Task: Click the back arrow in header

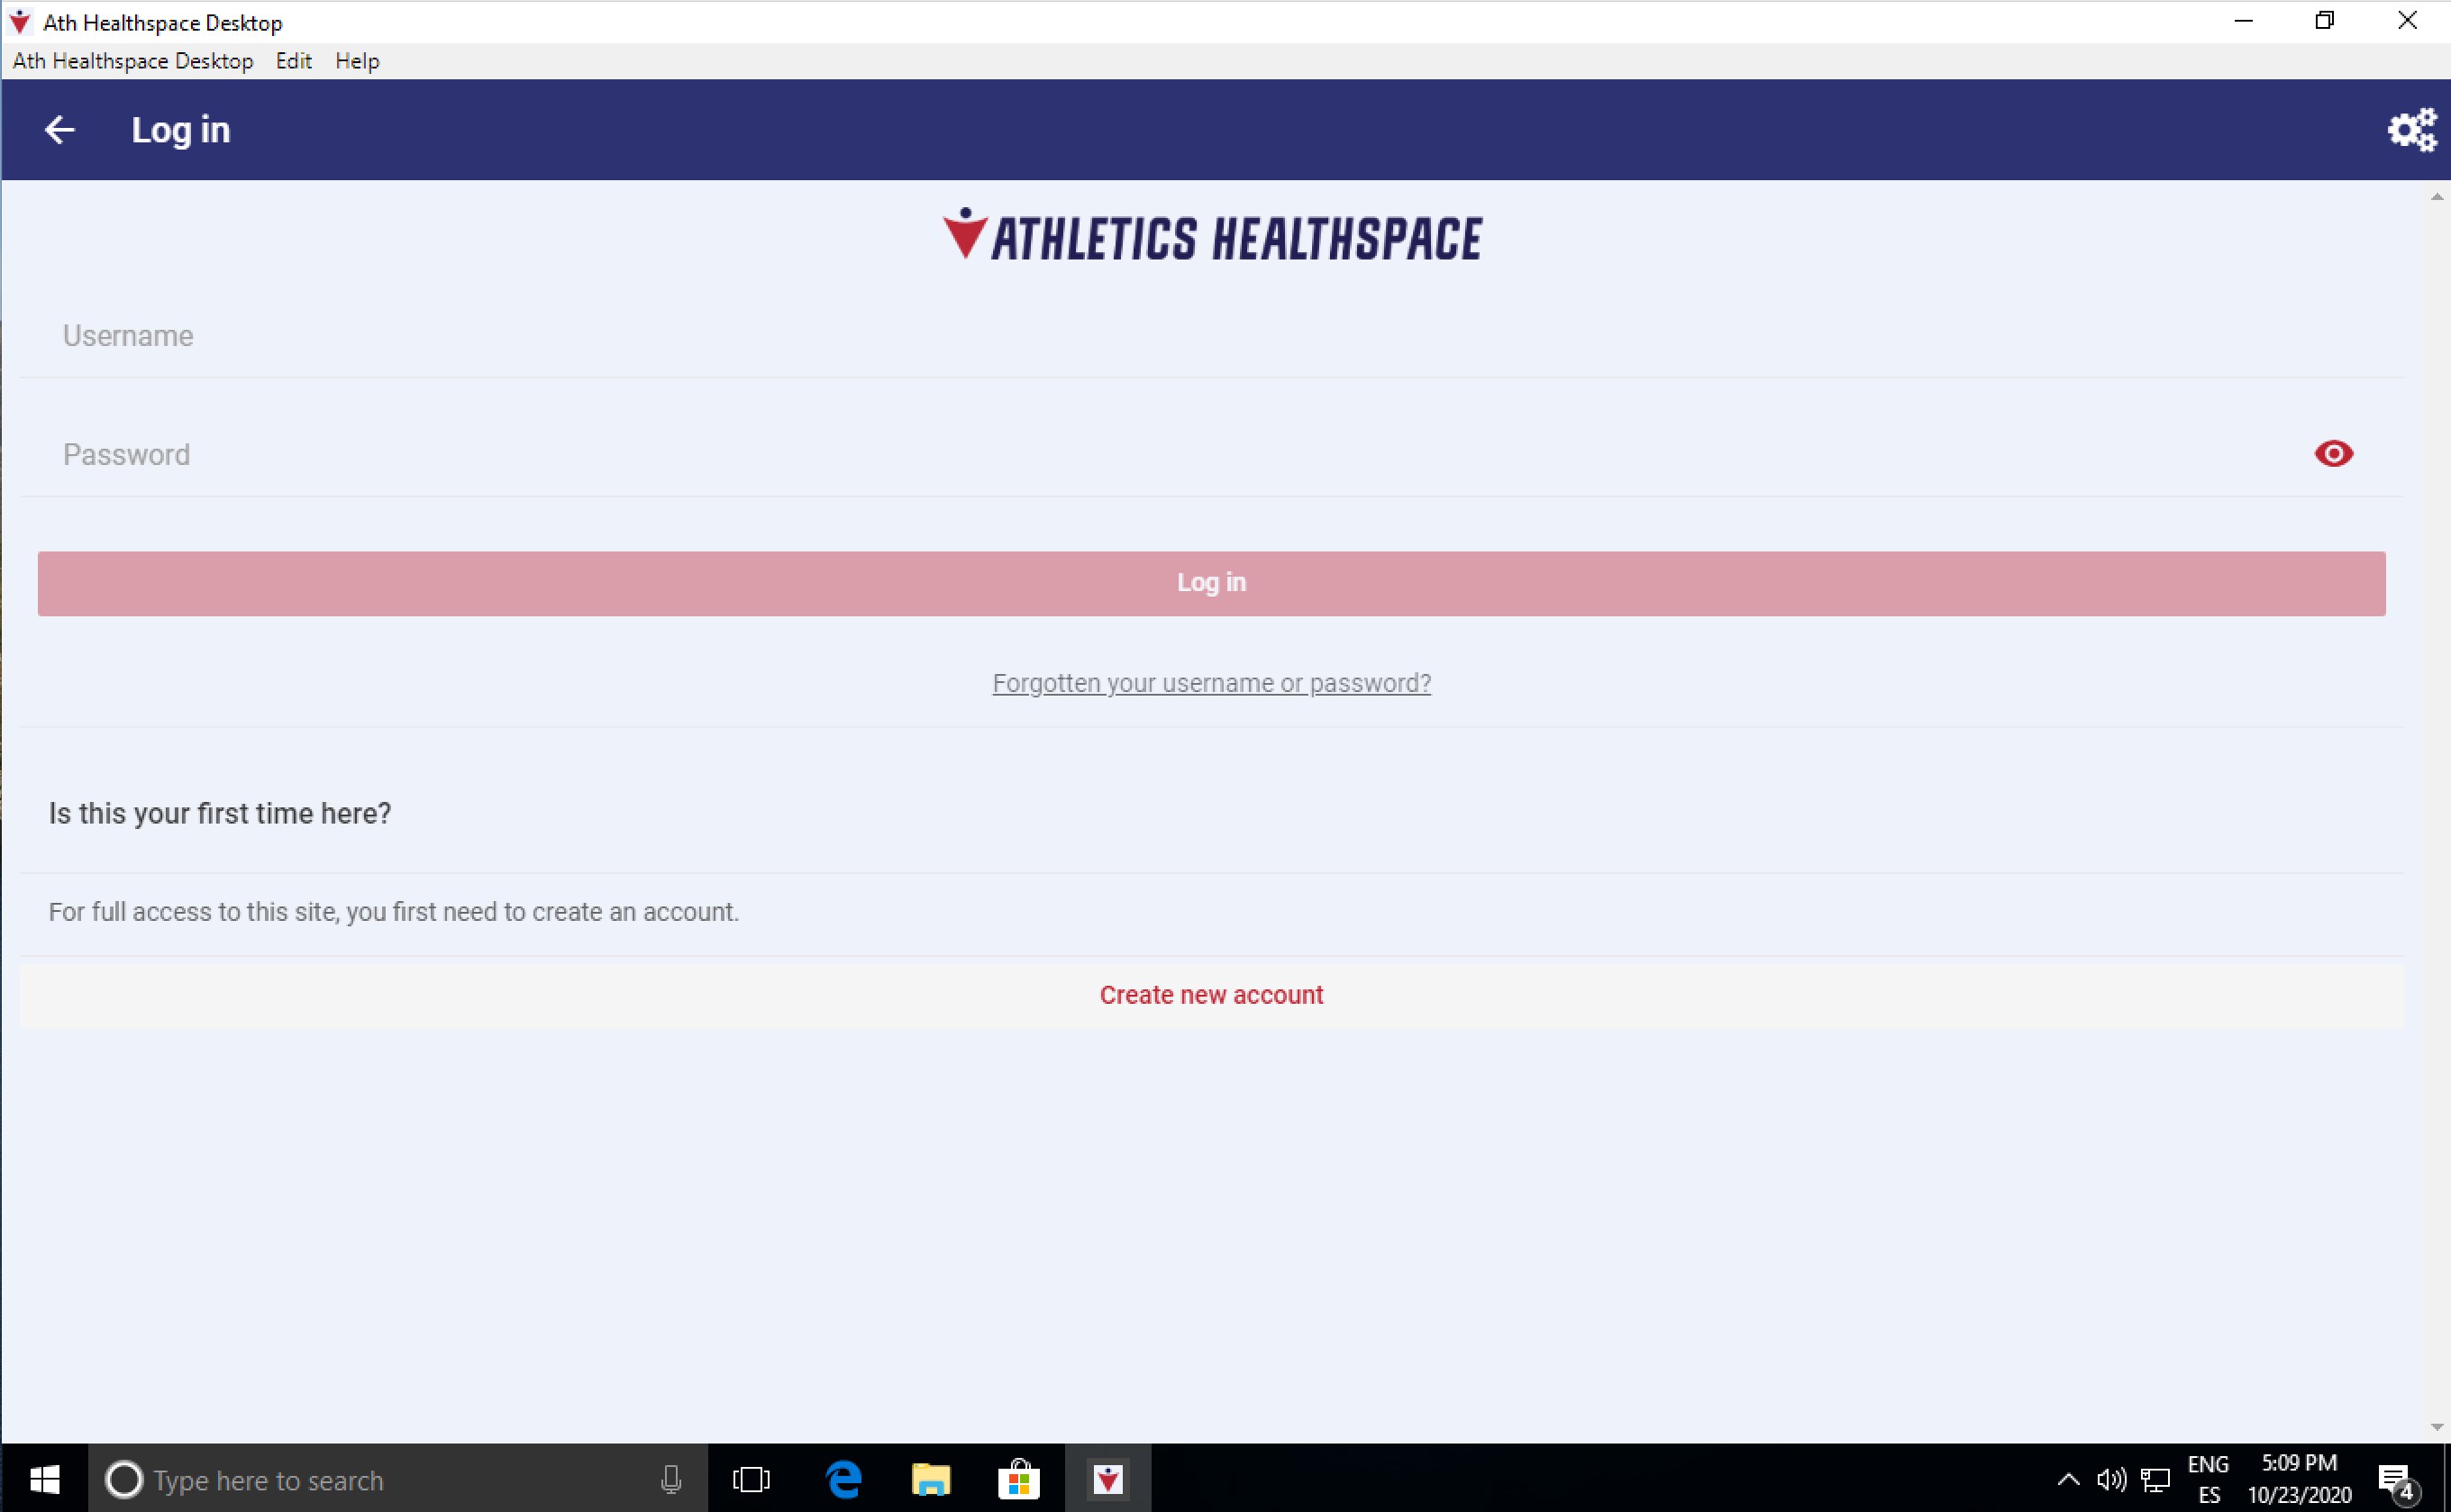Action: [x=60, y=130]
